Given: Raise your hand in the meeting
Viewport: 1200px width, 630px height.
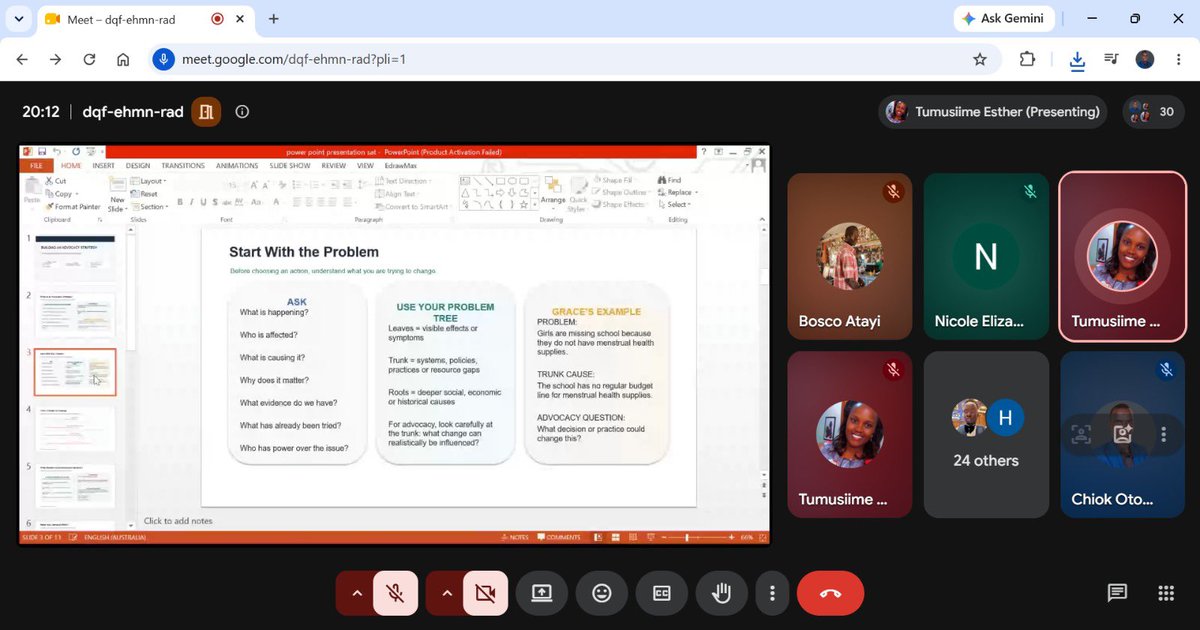Looking at the screenshot, I should [x=721, y=593].
